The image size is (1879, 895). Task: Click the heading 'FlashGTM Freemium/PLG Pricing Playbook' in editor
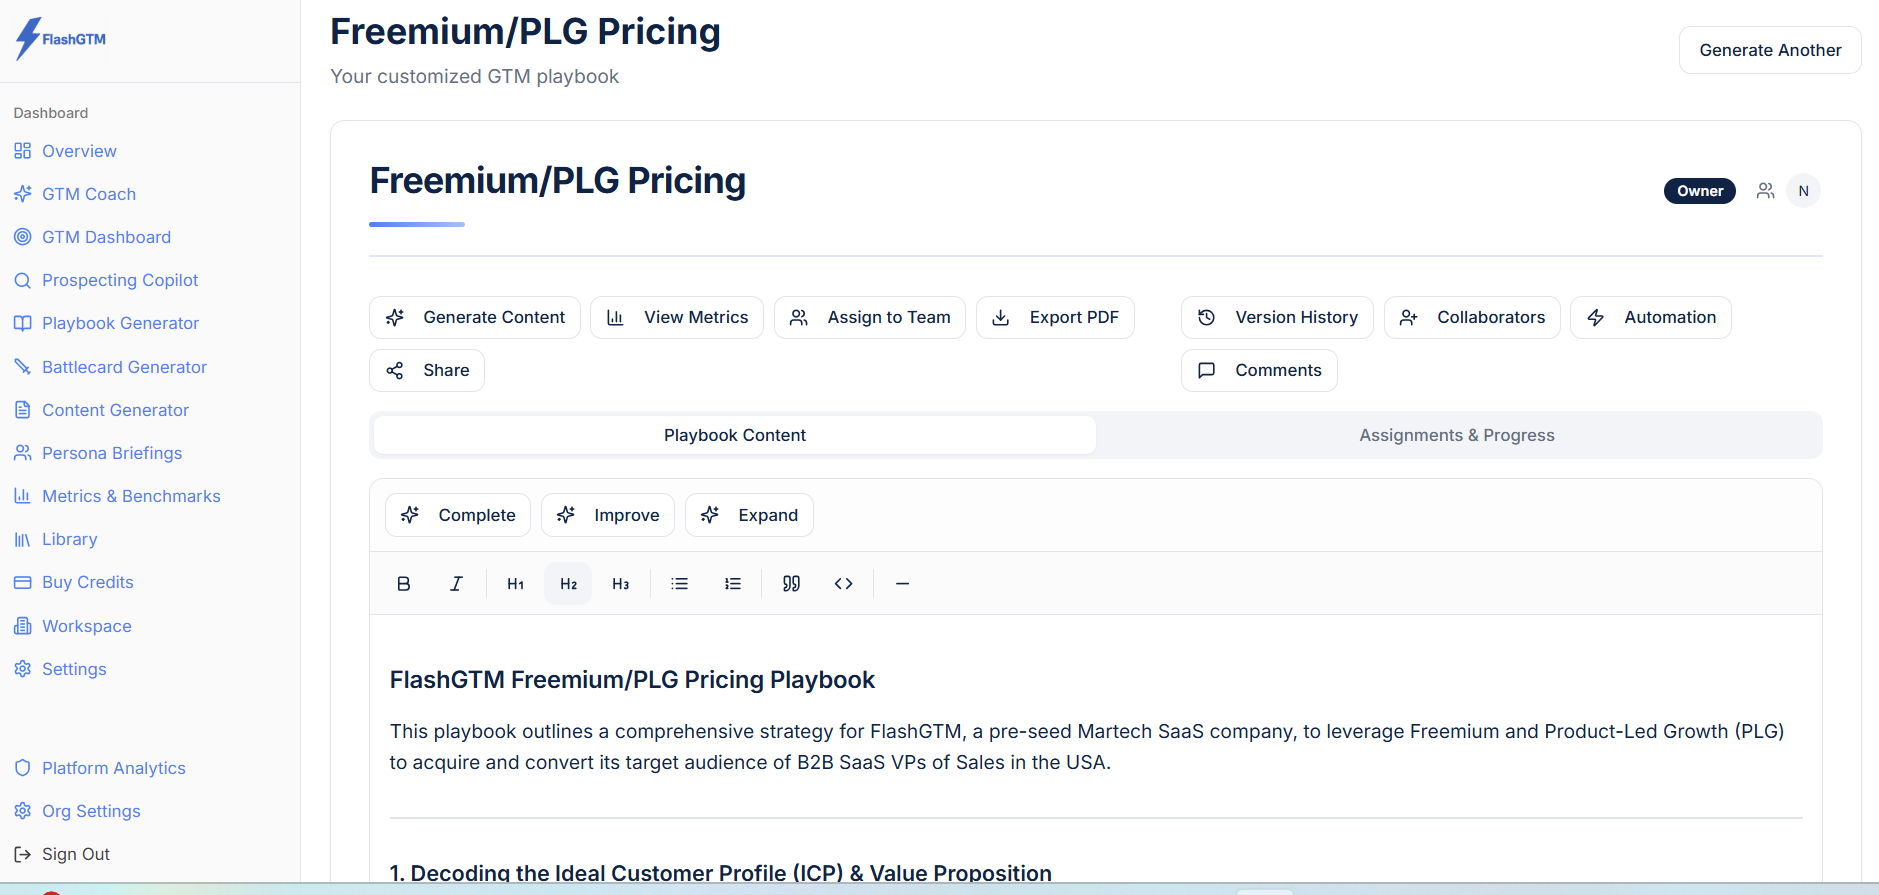click(632, 680)
